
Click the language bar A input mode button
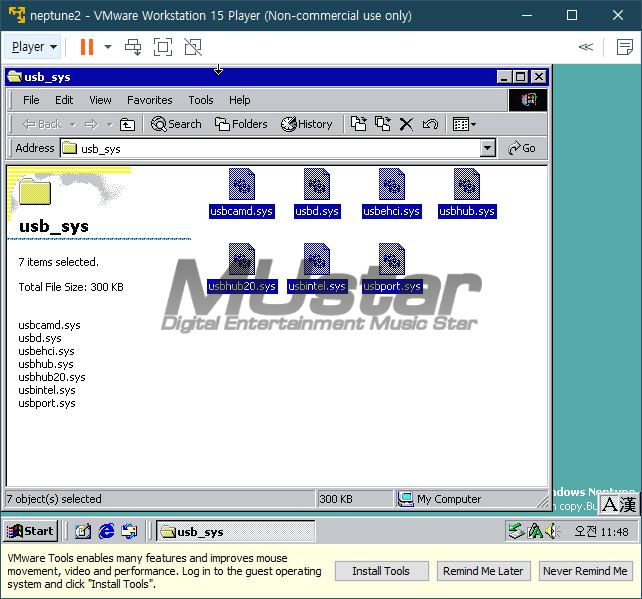609,504
